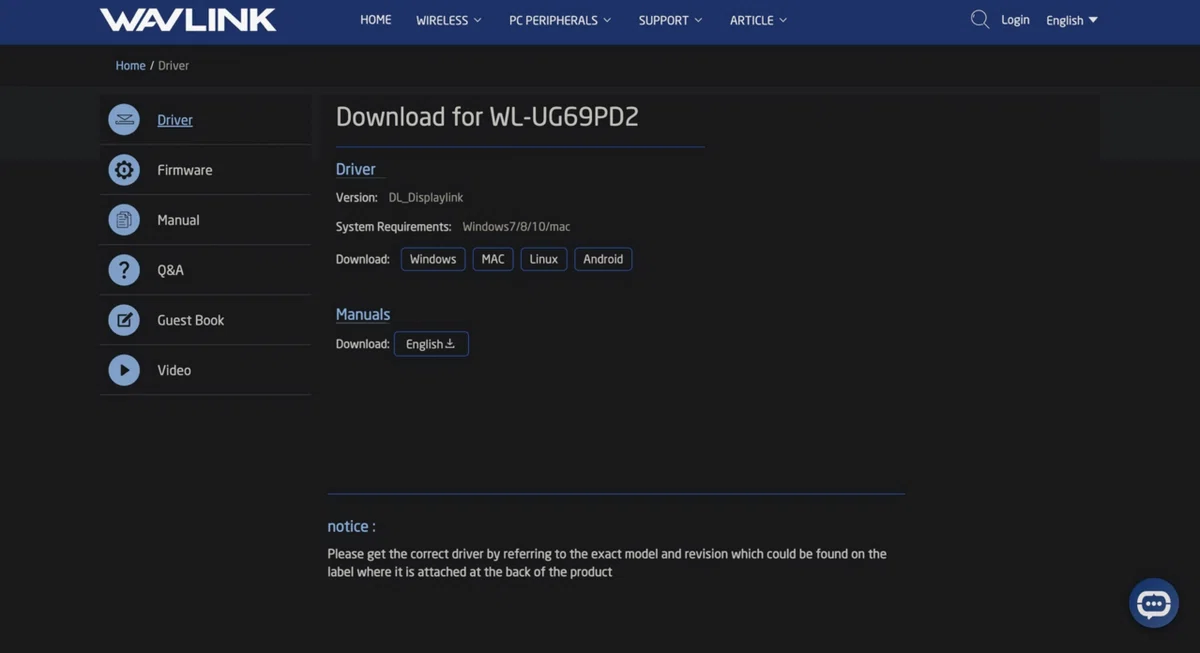1200x653 pixels.
Task: Click the Driver section heading
Action: 356,169
